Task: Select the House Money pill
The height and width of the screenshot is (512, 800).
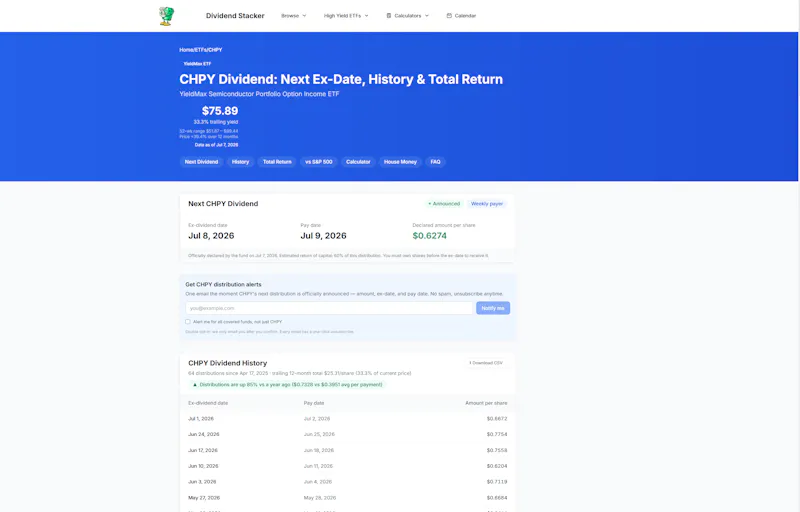Action: pos(401,162)
